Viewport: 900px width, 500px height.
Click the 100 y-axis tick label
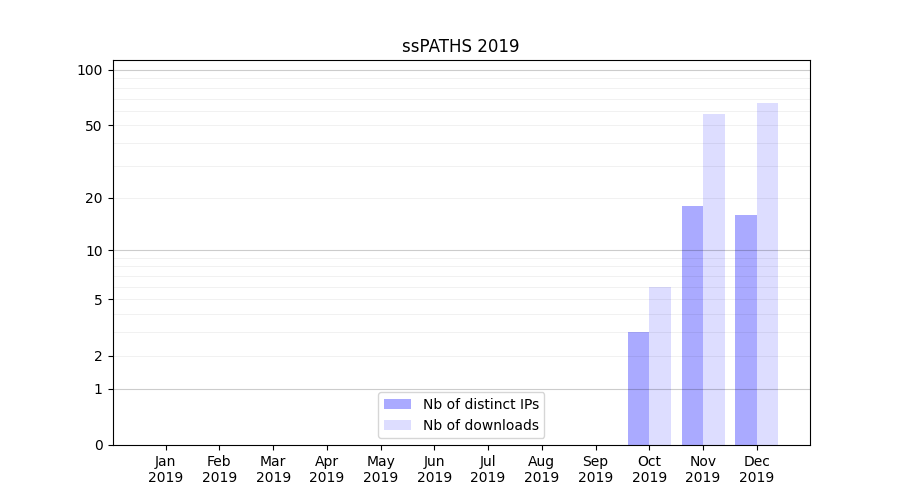coord(90,70)
